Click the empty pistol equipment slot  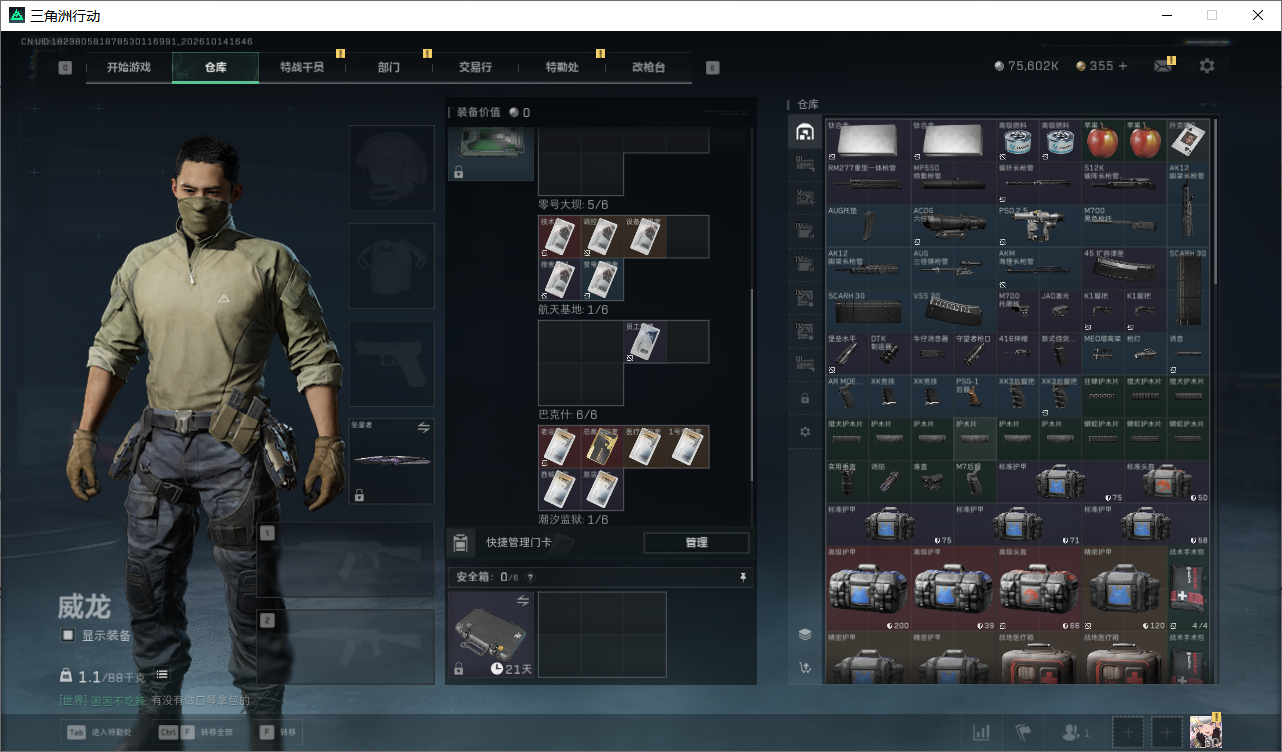(x=392, y=364)
